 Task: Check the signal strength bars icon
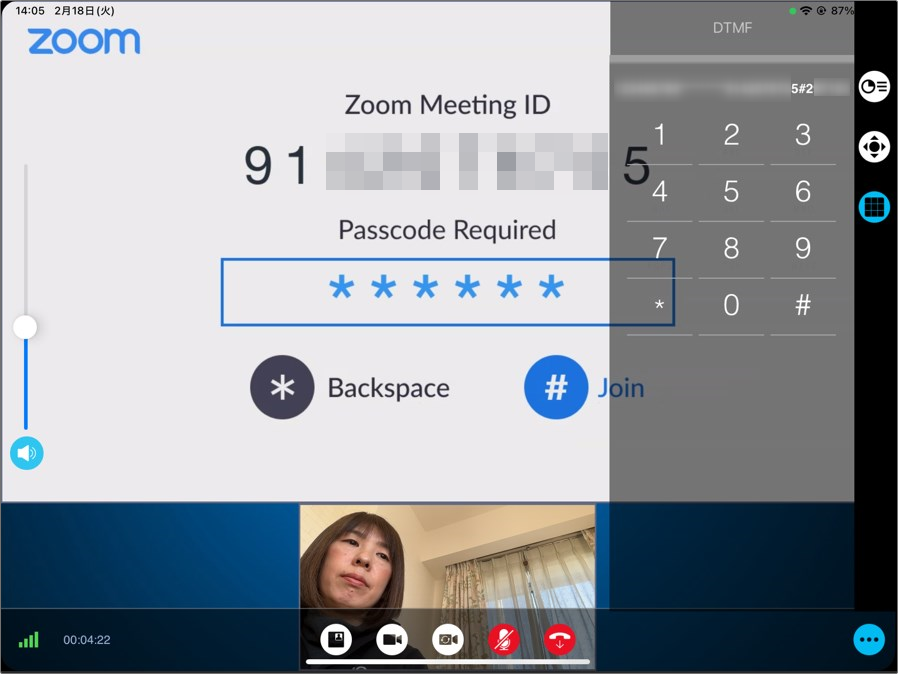(29, 640)
